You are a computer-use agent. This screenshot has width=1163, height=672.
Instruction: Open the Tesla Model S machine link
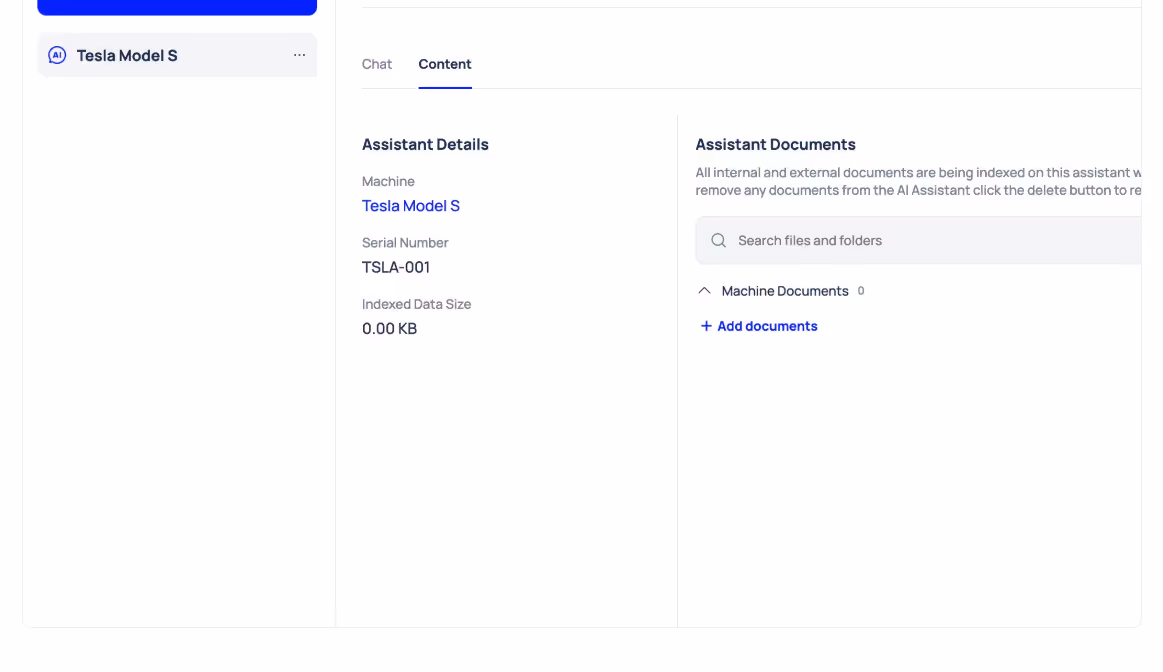[x=411, y=206]
